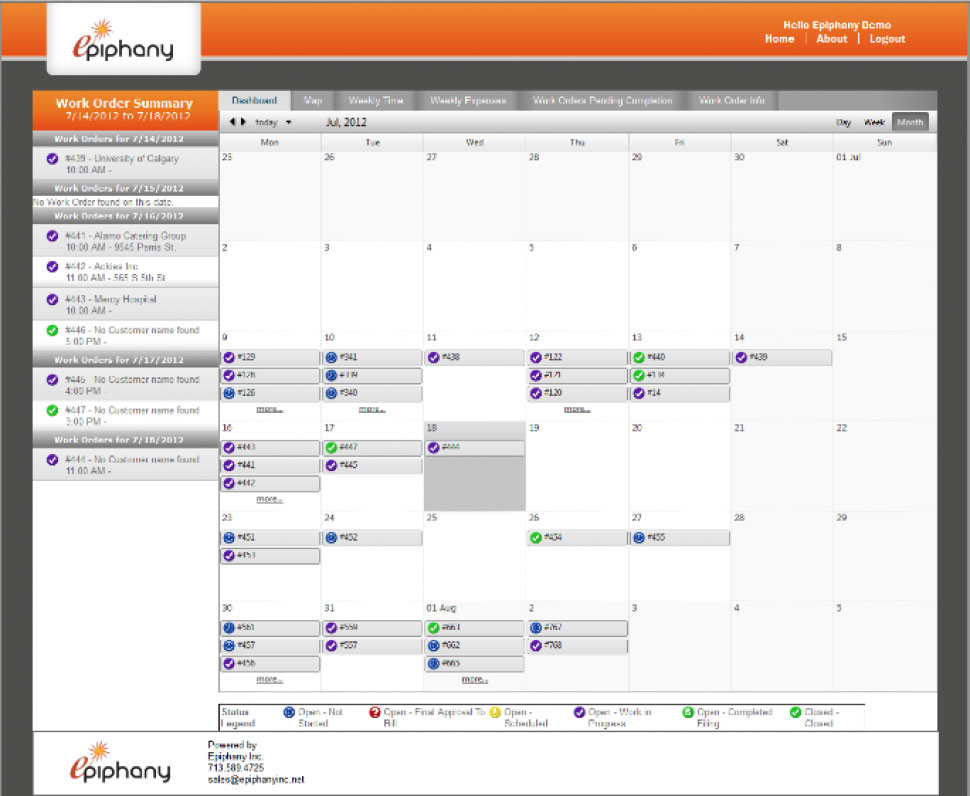Viewport: 970px width, 796px height.
Task: Click the Work Orders for 7/16/2012 heading
Action: [x=126, y=216]
